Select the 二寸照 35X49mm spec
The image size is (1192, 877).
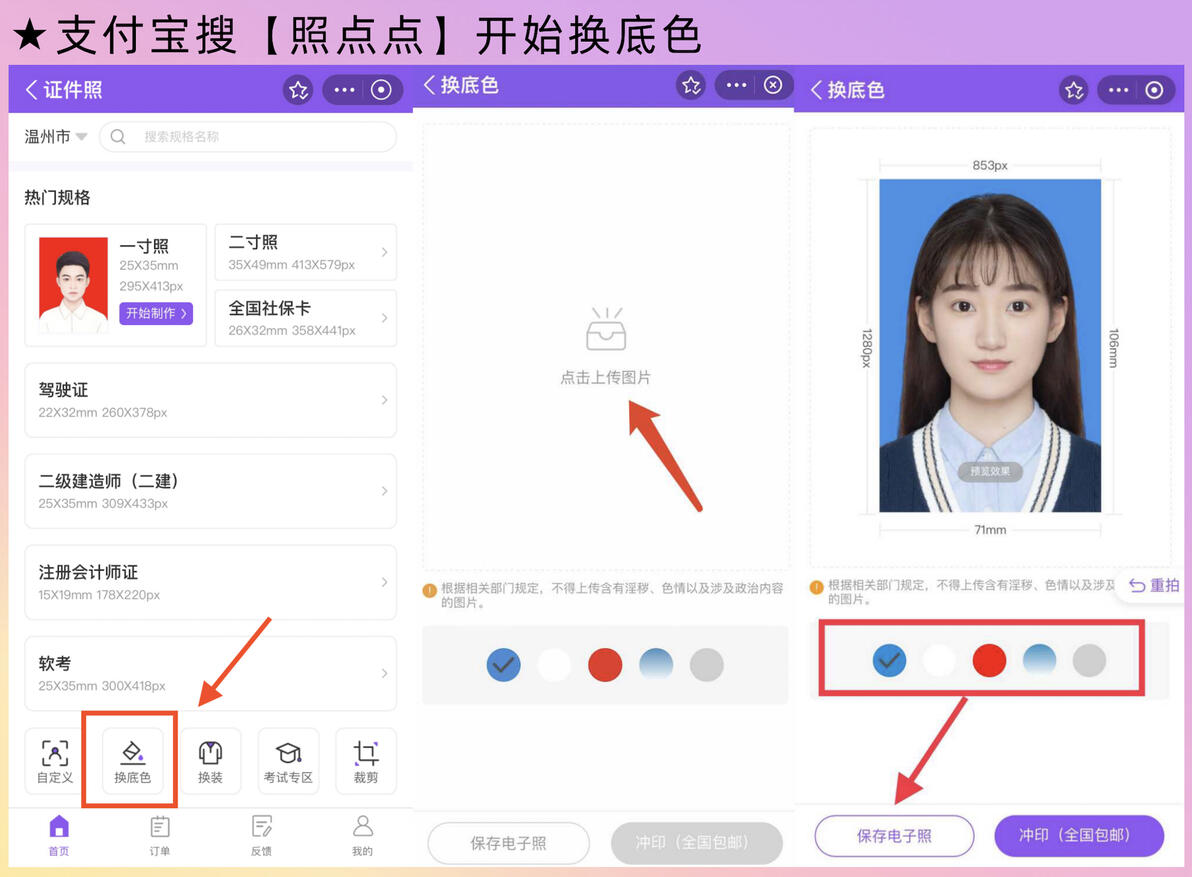coord(306,252)
